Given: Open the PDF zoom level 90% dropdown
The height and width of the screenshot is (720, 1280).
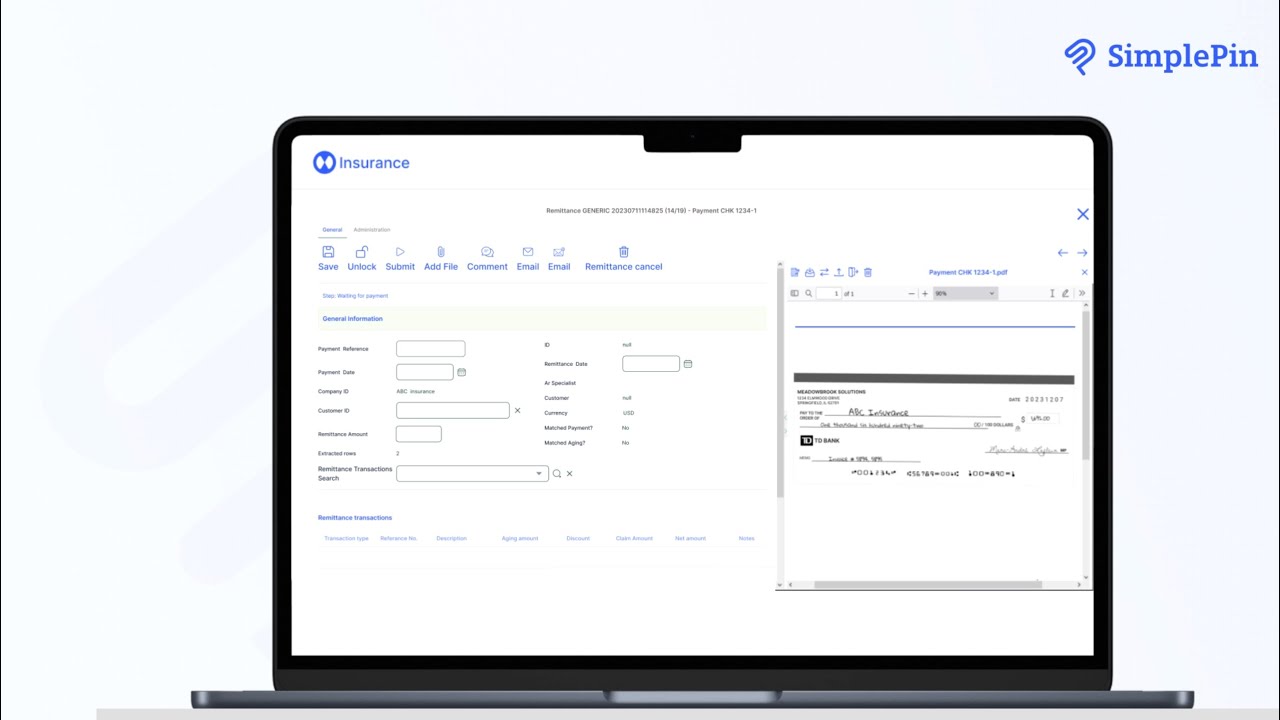Looking at the screenshot, I should [965, 294].
